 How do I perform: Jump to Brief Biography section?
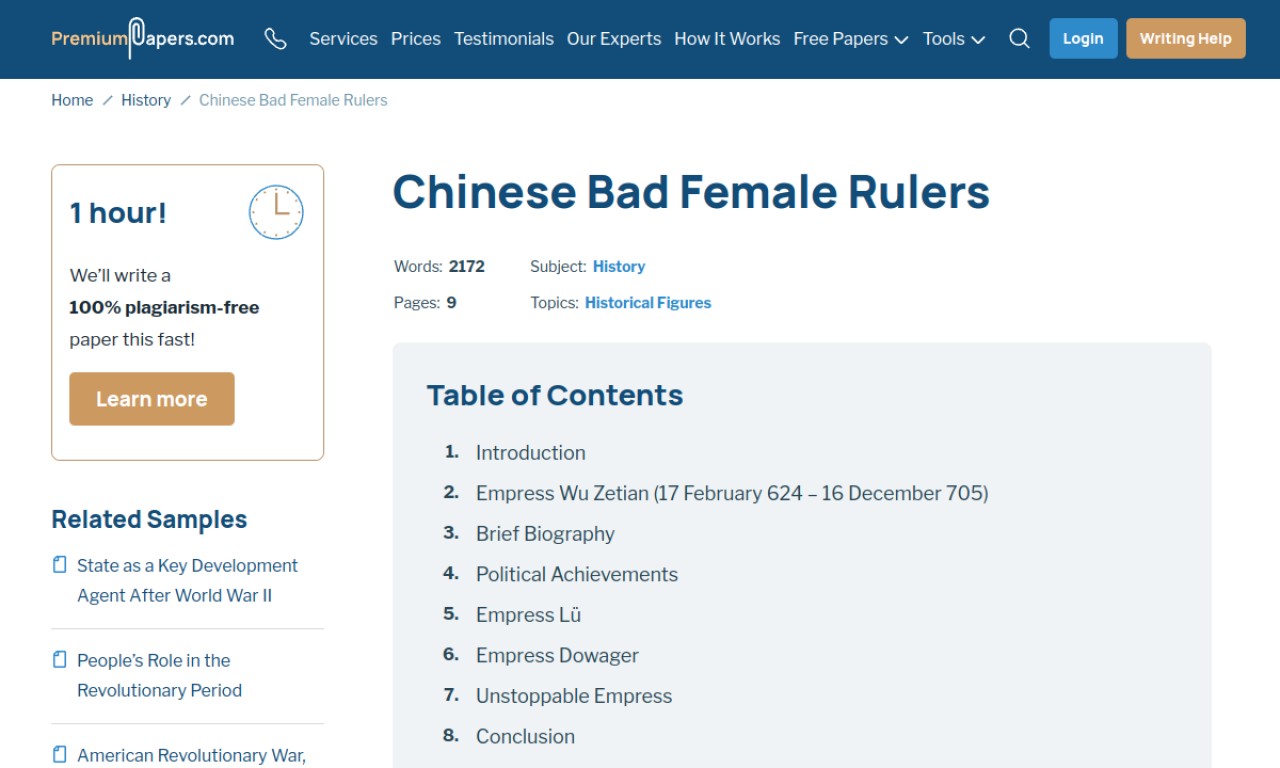coord(545,534)
